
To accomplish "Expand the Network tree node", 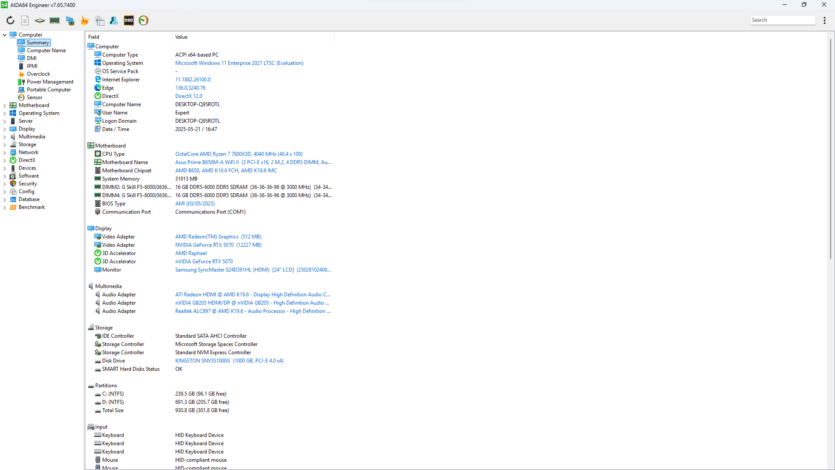I will 5,152.
